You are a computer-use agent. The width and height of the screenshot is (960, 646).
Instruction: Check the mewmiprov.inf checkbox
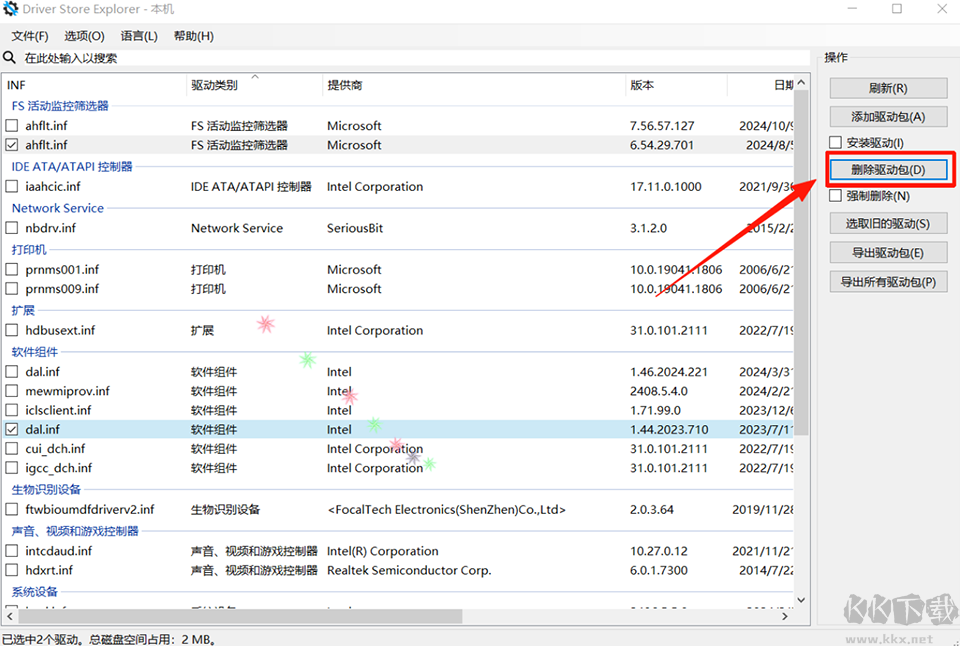(12, 391)
